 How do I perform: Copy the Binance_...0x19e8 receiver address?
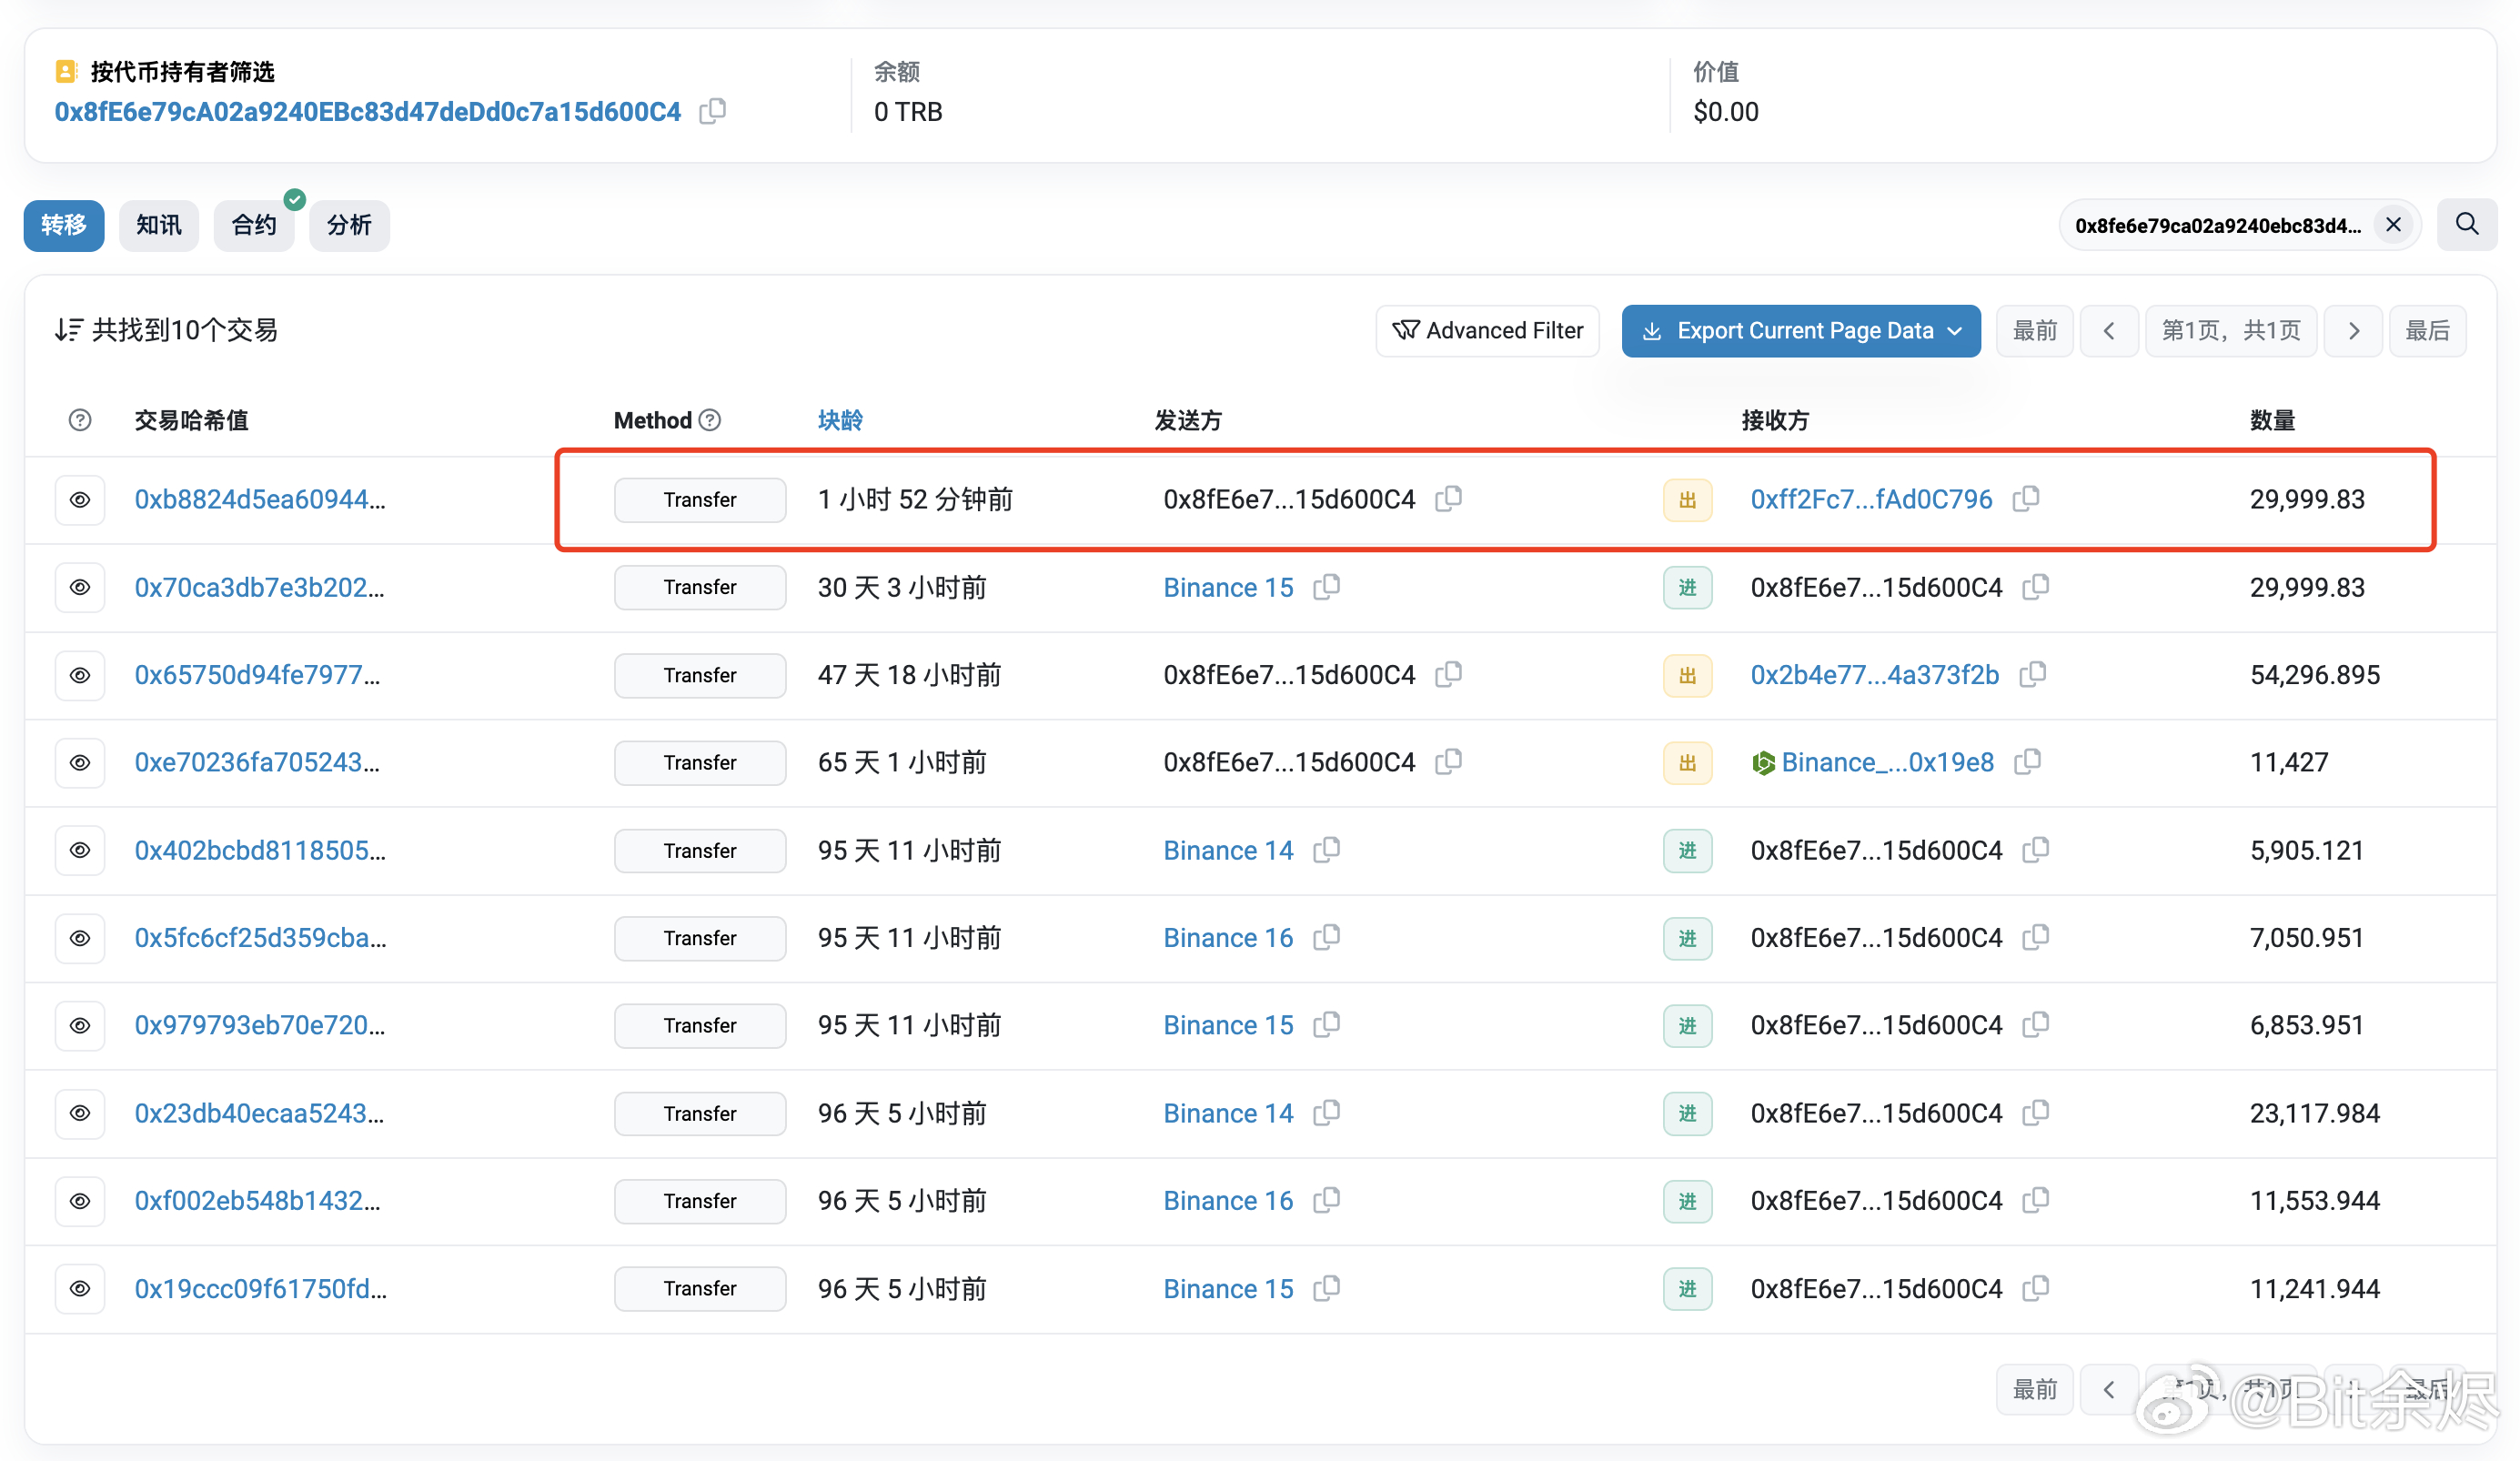pyautogui.click(x=2028, y=761)
